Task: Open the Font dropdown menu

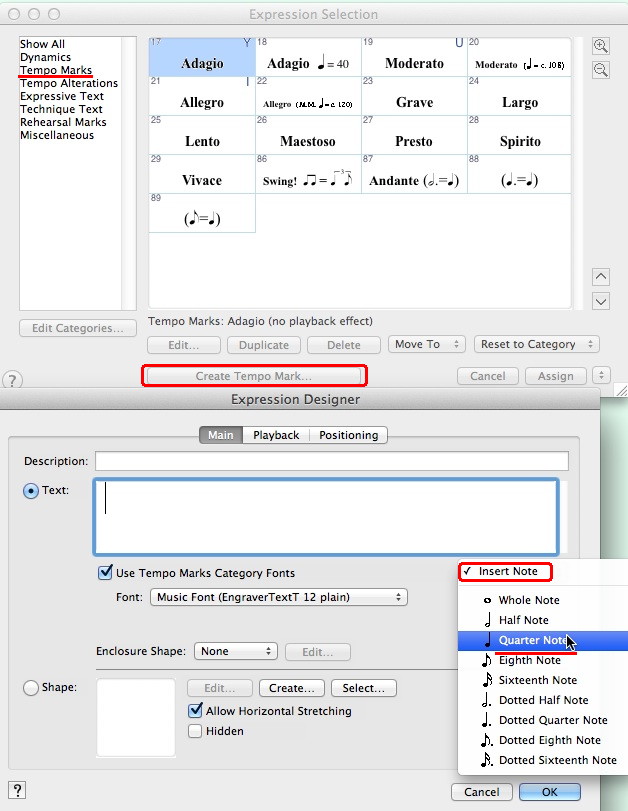Action: coord(279,597)
